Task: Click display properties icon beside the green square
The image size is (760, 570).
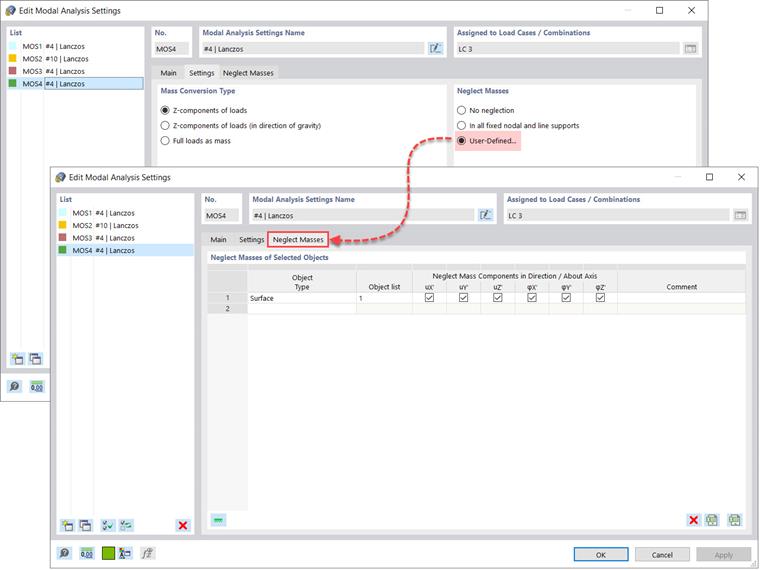Action: pyautogui.click(x=125, y=553)
